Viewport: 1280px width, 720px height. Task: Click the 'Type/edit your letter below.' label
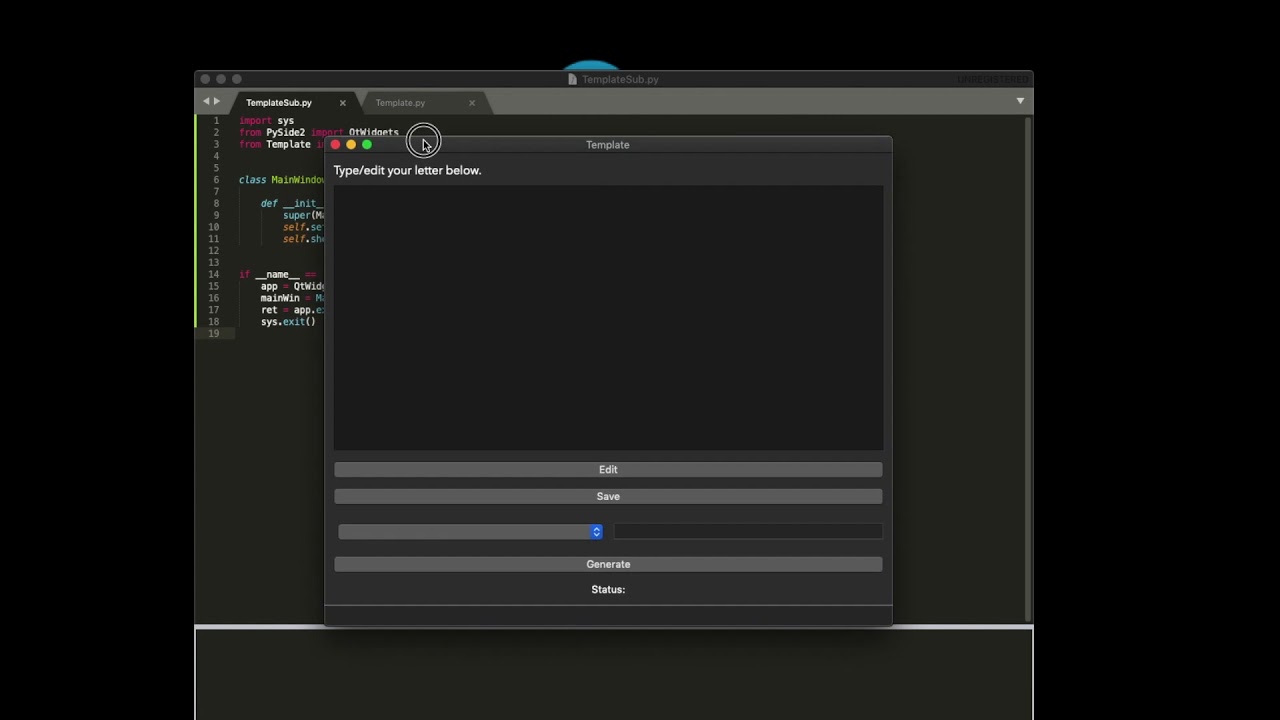(x=407, y=170)
